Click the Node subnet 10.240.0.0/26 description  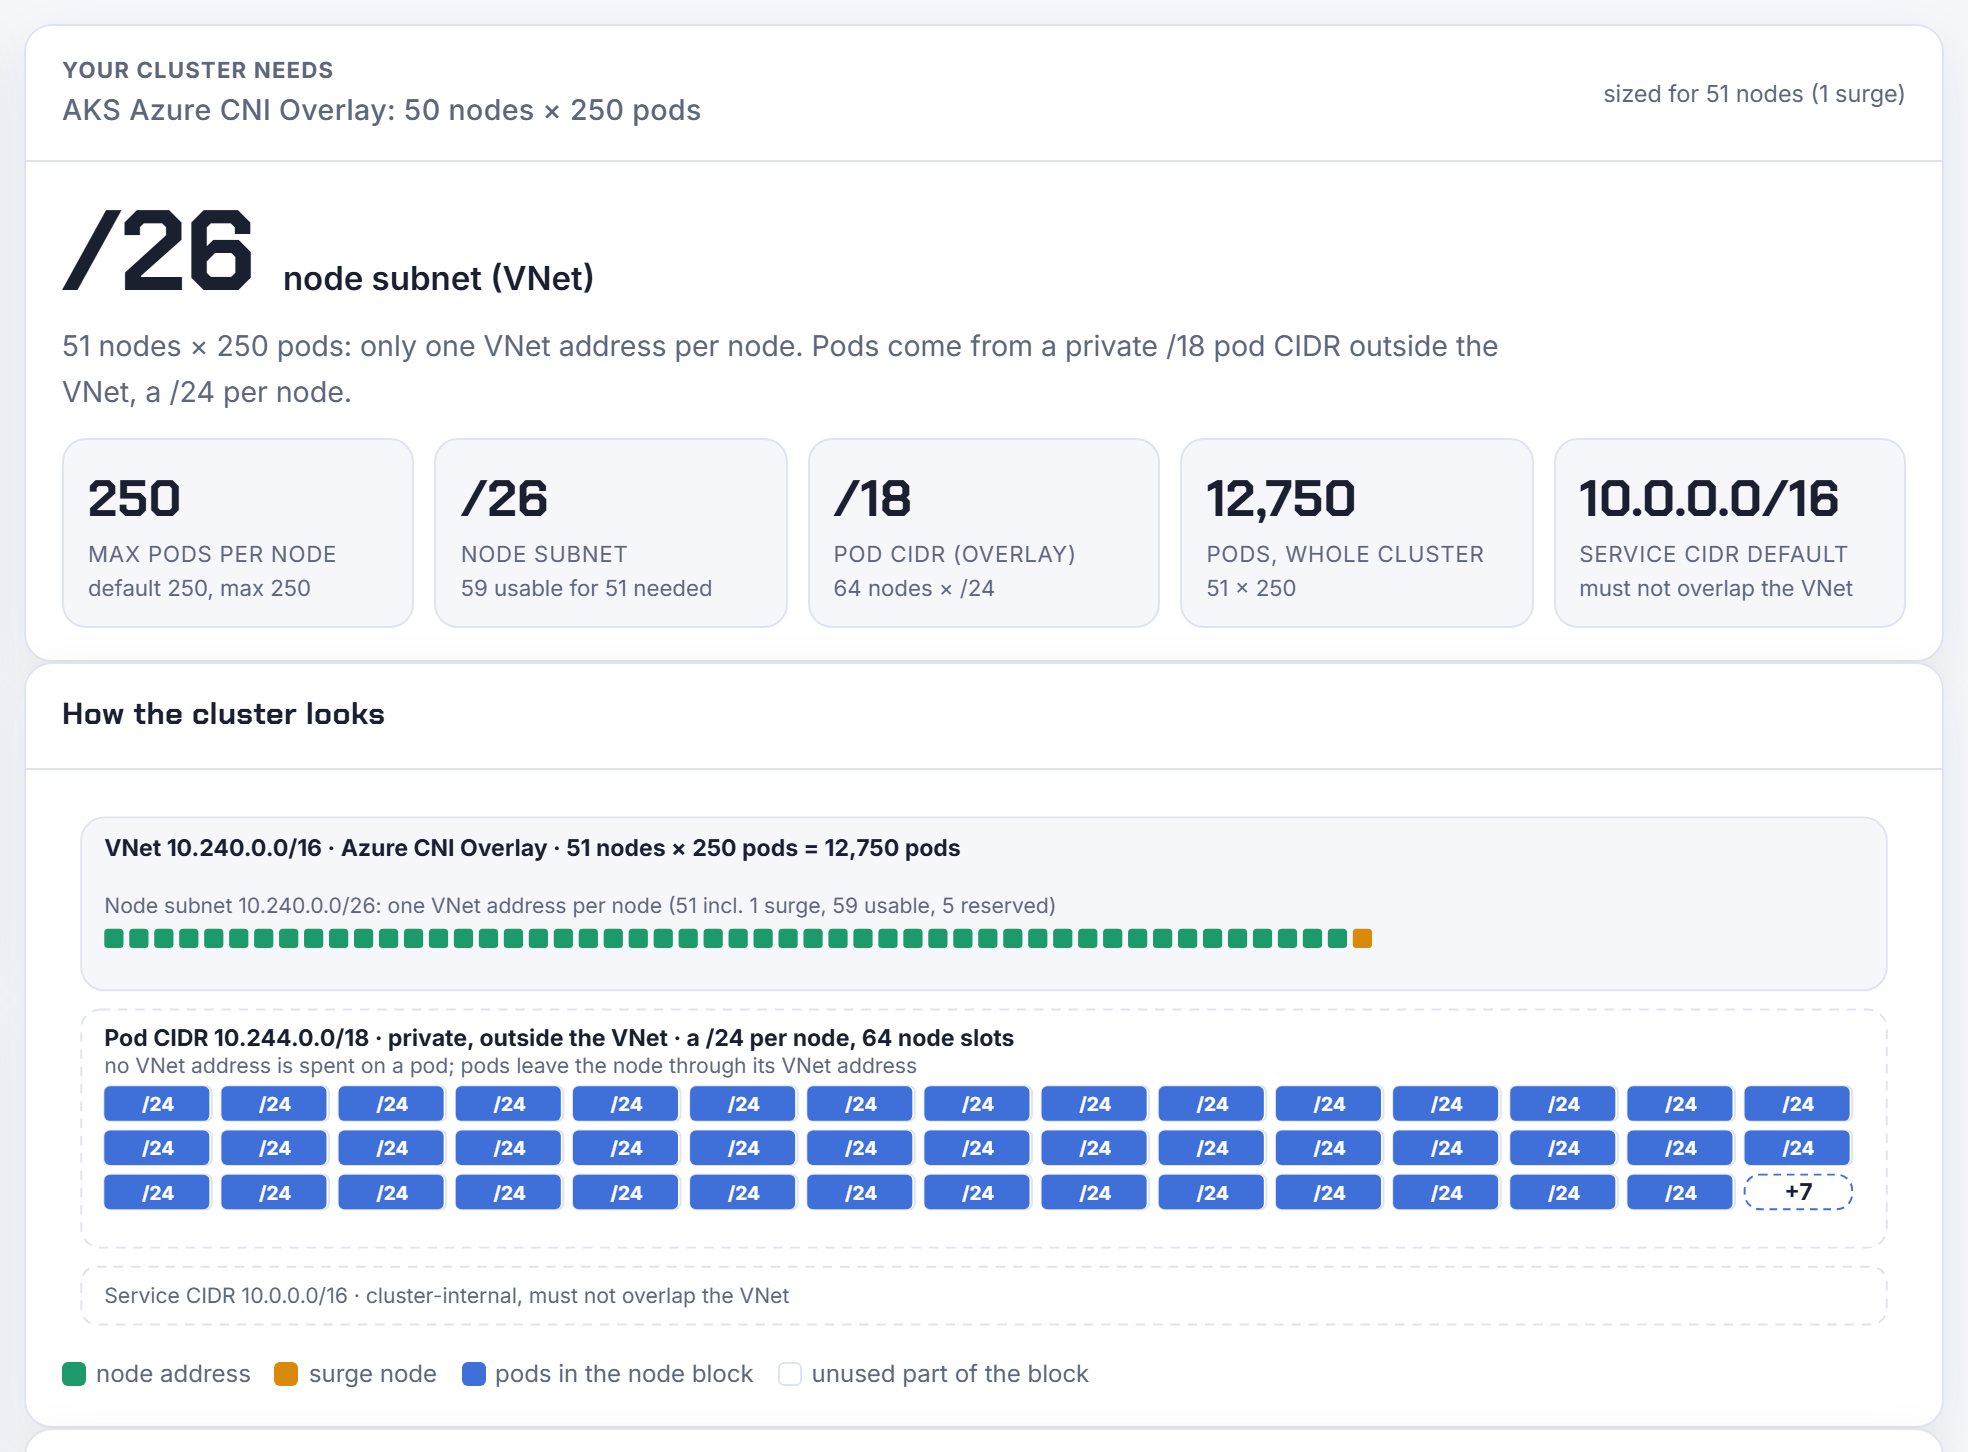(580, 906)
